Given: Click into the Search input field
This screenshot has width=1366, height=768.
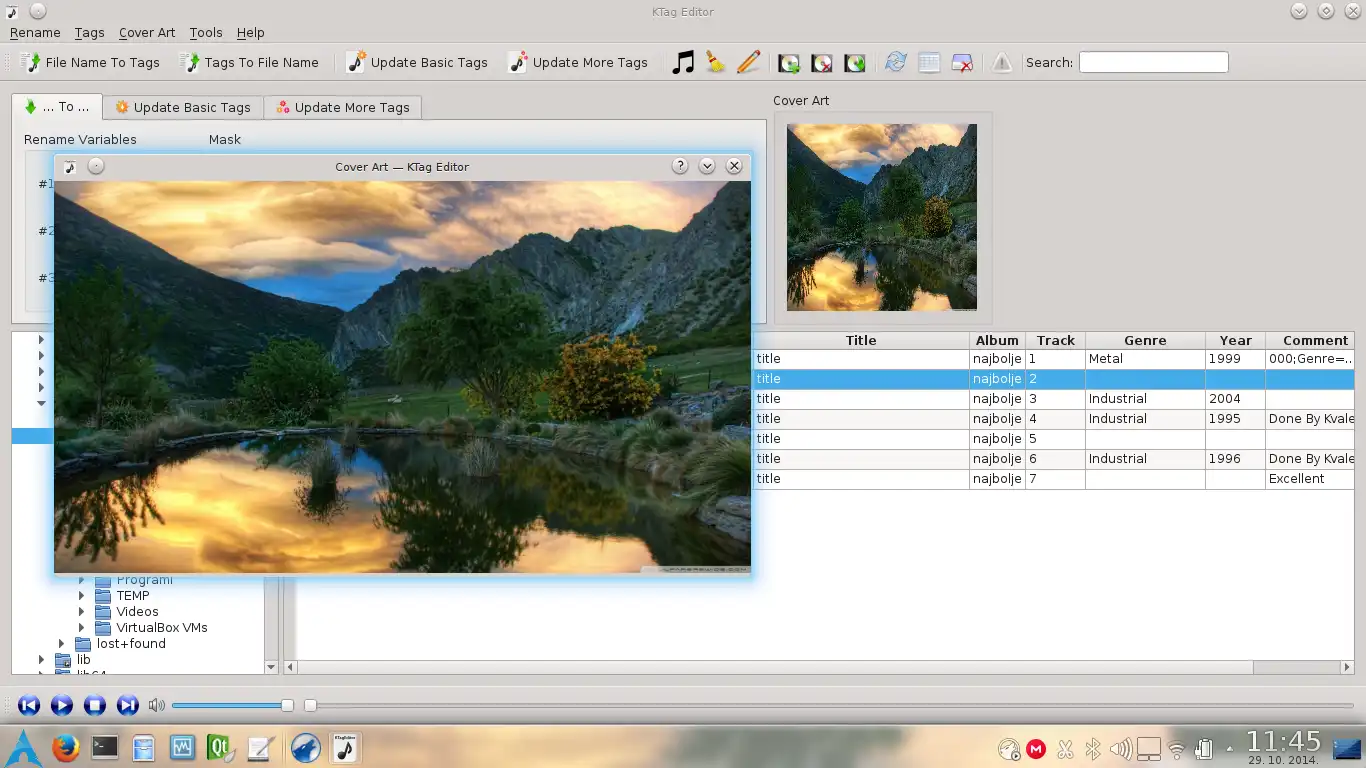Looking at the screenshot, I should click(x=1152, y=62).
